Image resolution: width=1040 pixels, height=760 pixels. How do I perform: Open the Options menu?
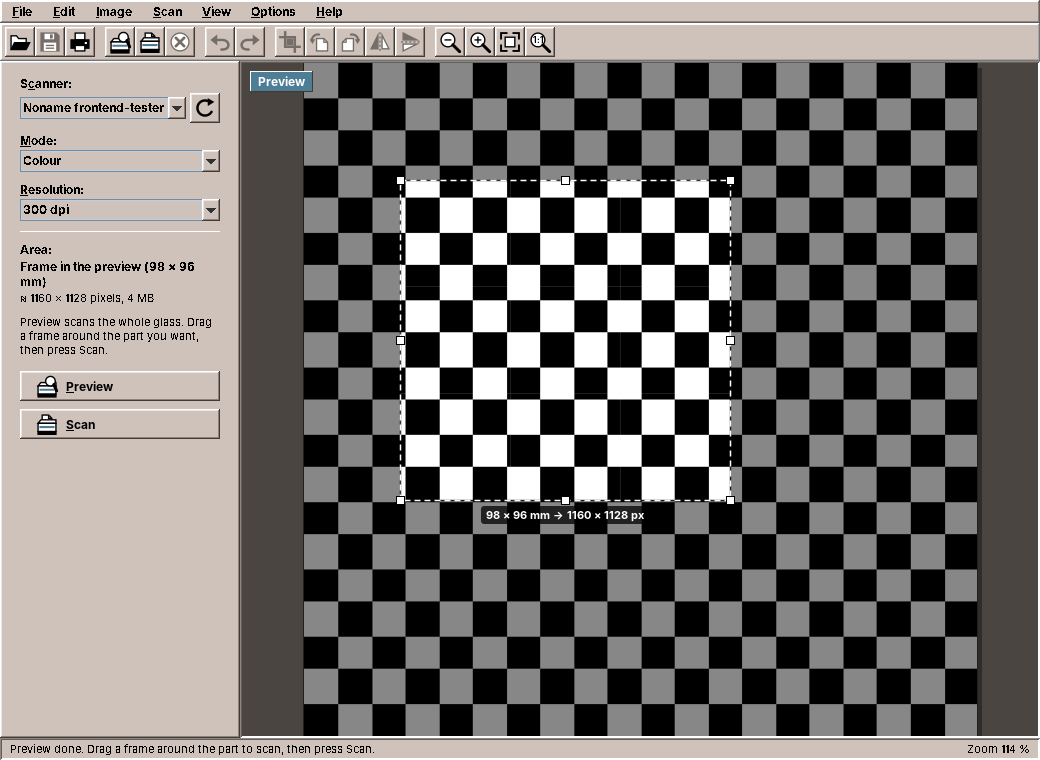[x=273, y=12]
